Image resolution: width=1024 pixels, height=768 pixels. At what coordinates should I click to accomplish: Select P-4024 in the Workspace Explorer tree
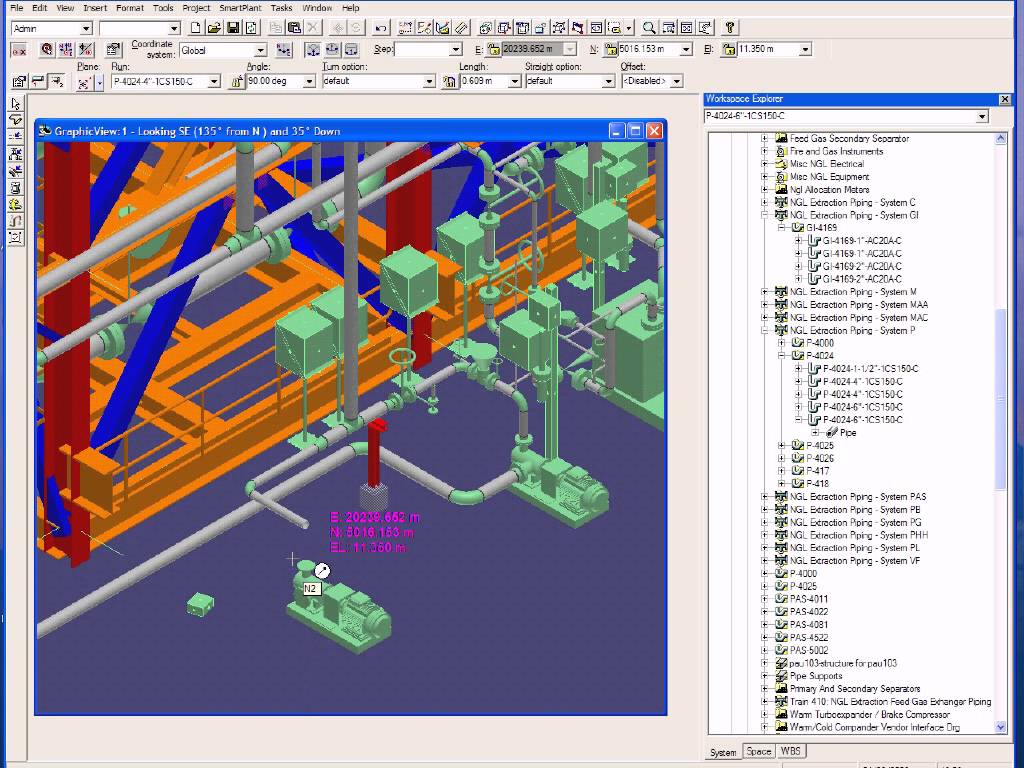[x=820, y=354]
